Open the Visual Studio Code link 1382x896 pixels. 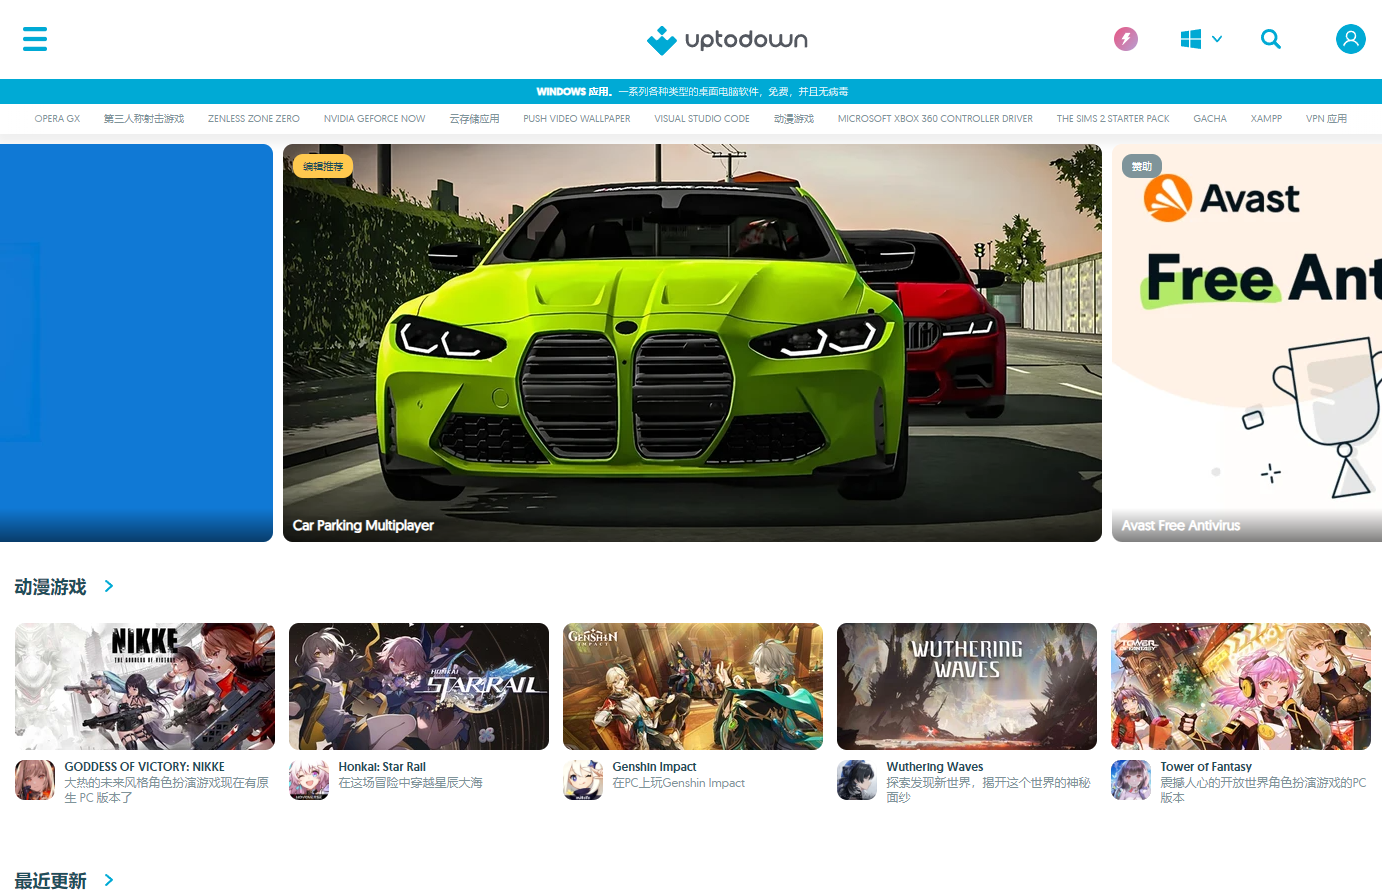(702, 119)
